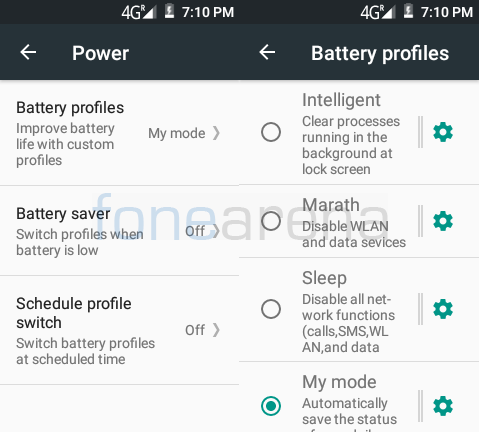Screen dimensions: 481x432
Task: Tap the 7:10 PM clock in left status bar
Action: [208, 12]
